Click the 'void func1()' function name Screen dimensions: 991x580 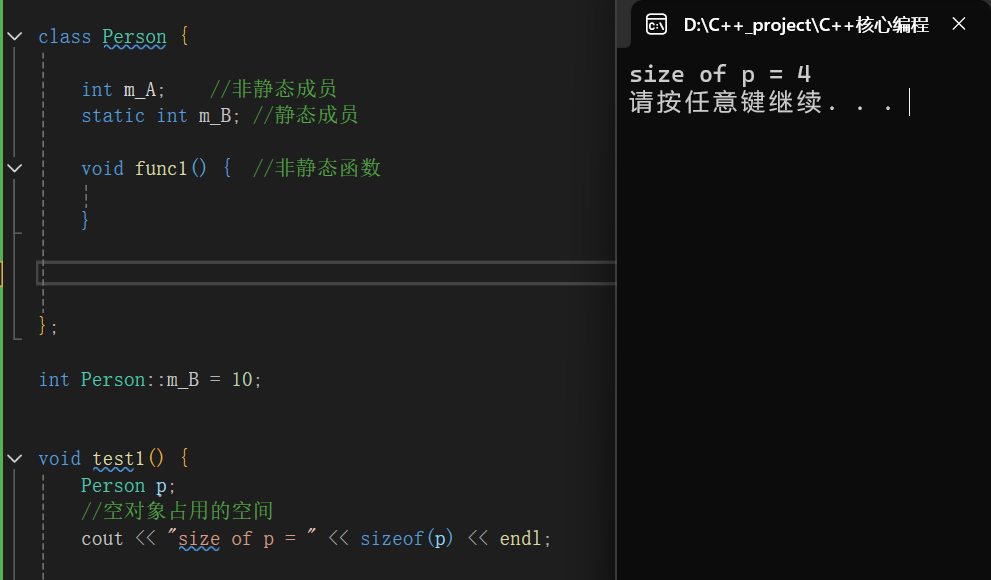click(161, 168)
